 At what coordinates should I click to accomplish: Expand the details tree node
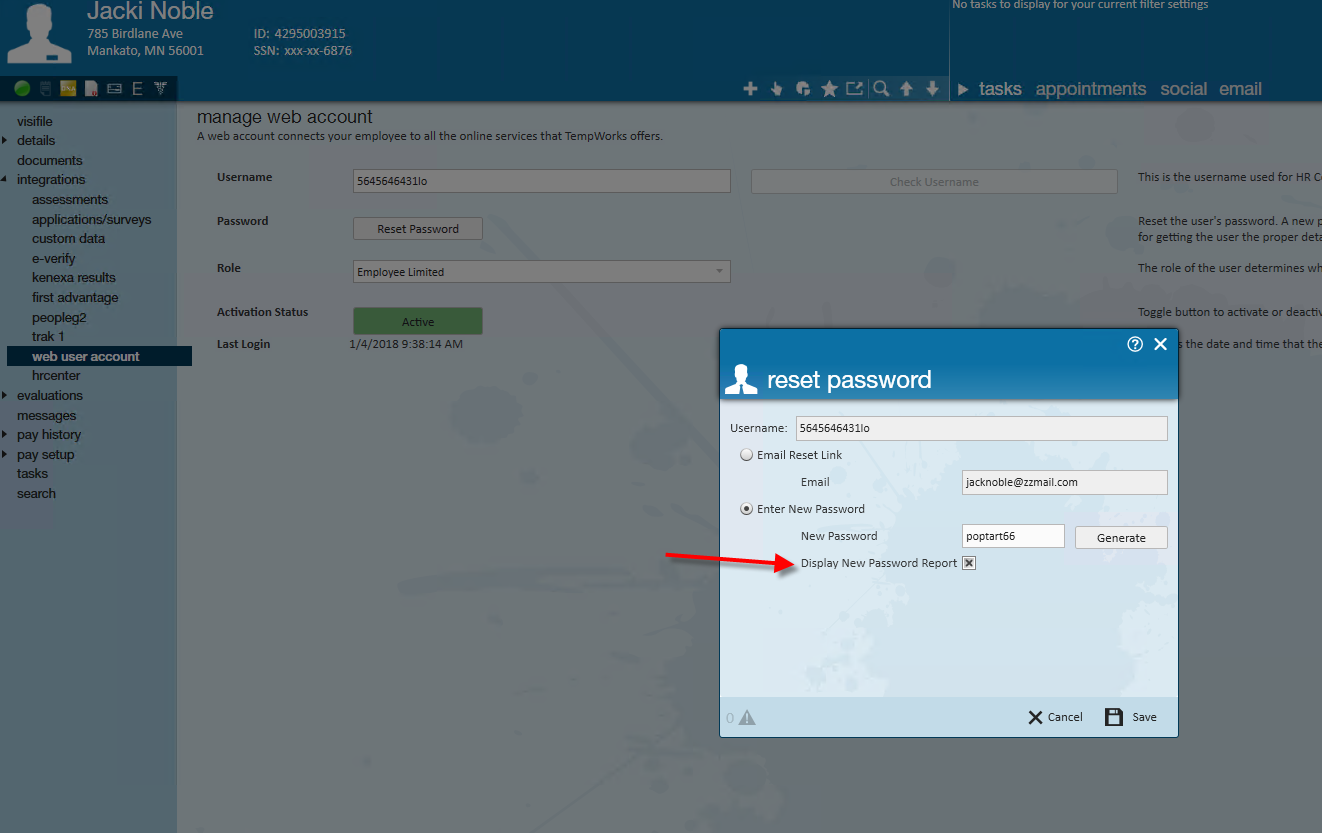click(5, 141)
